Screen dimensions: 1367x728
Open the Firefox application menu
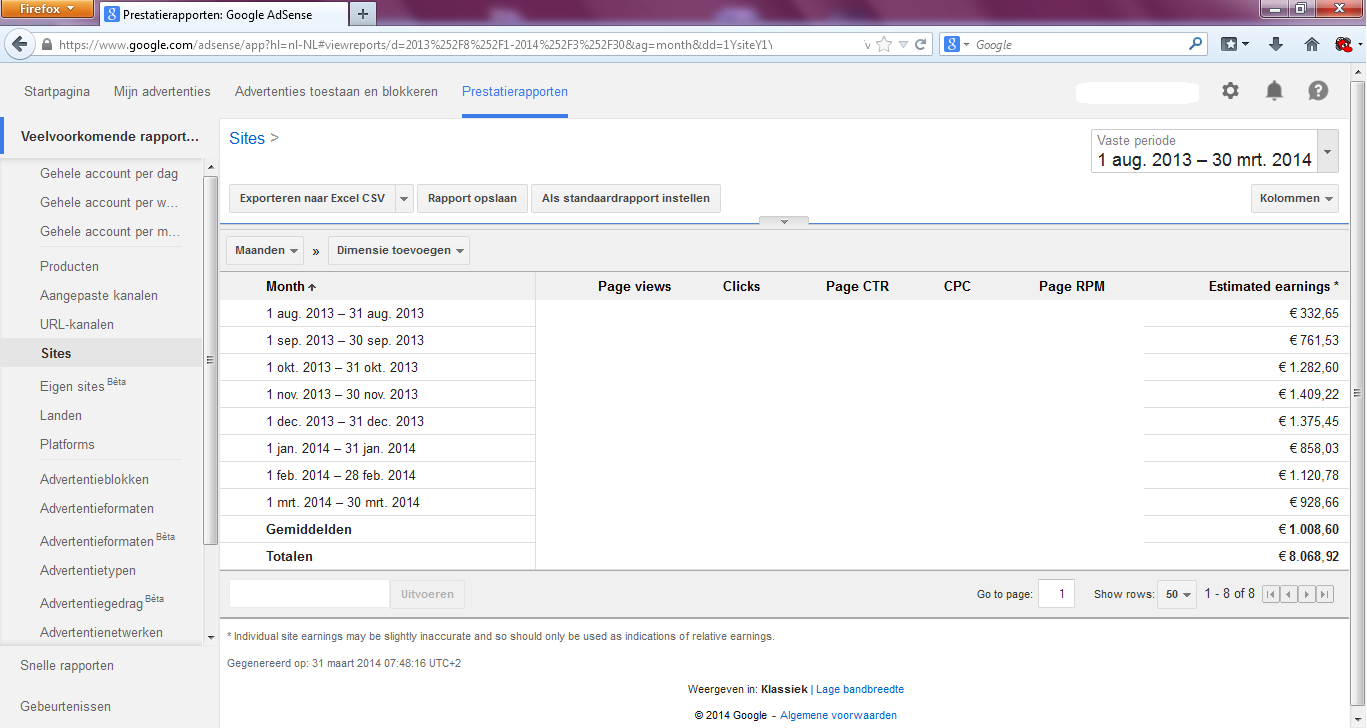click(48, 9)
